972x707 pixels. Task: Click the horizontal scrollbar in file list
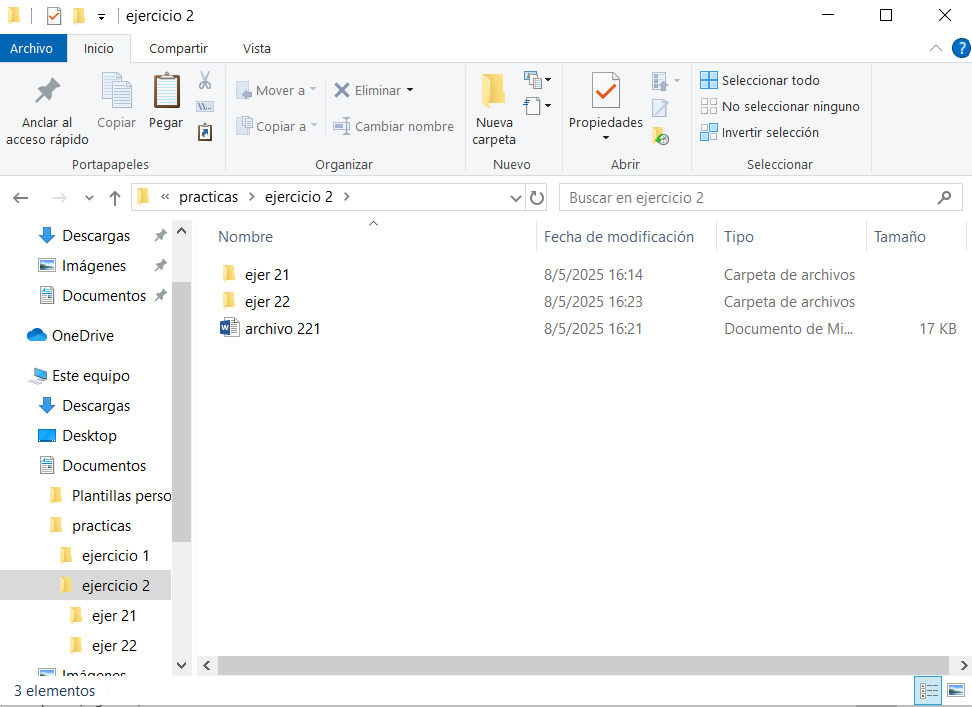coord(580,665)
